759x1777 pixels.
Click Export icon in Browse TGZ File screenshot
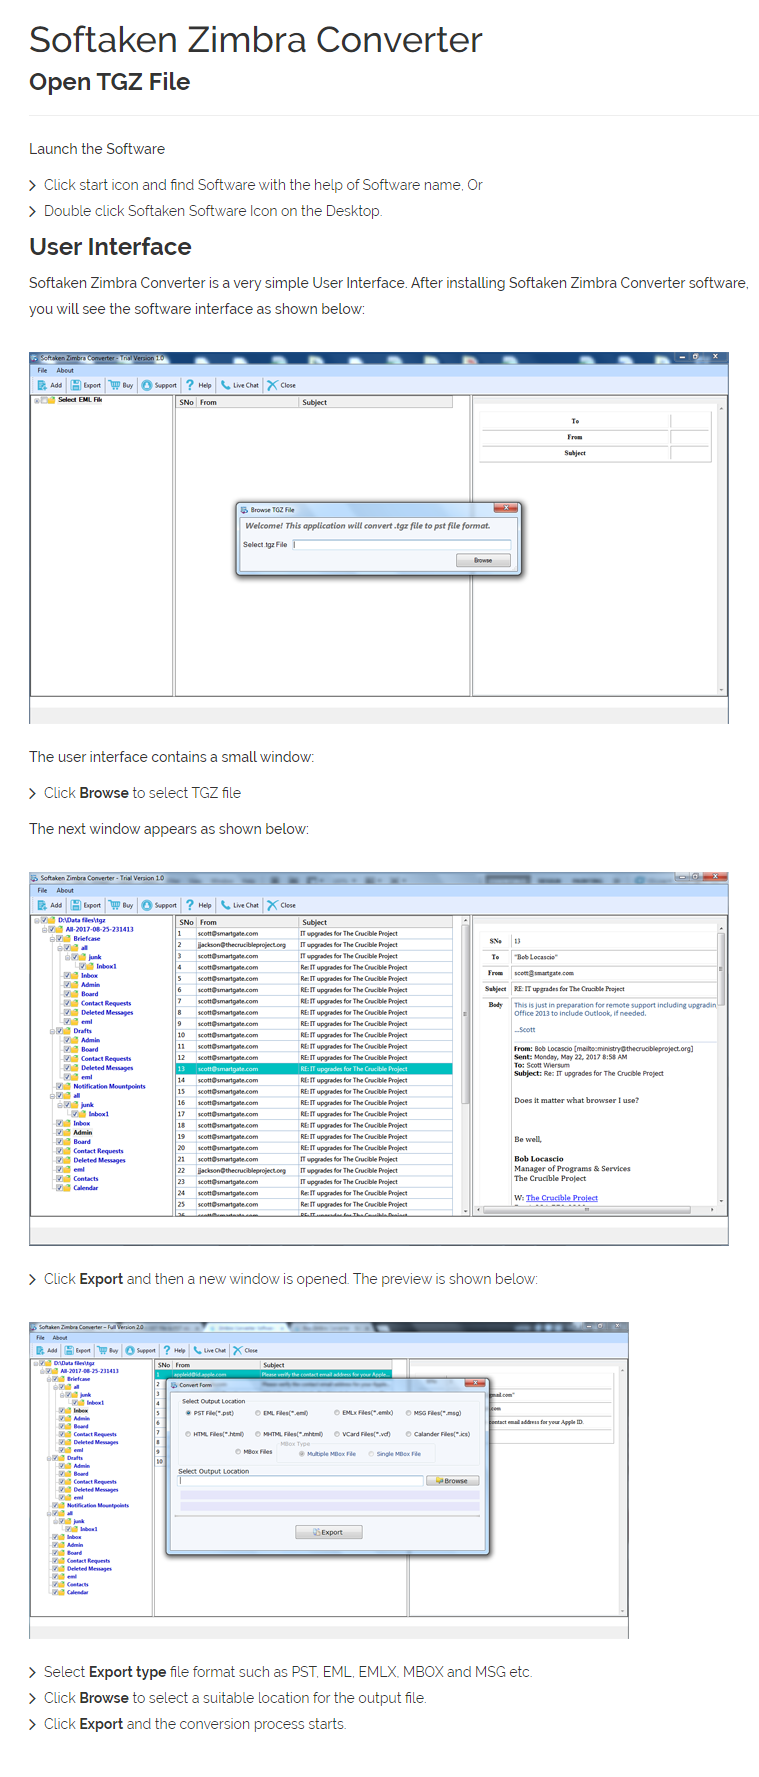point(76,385)
